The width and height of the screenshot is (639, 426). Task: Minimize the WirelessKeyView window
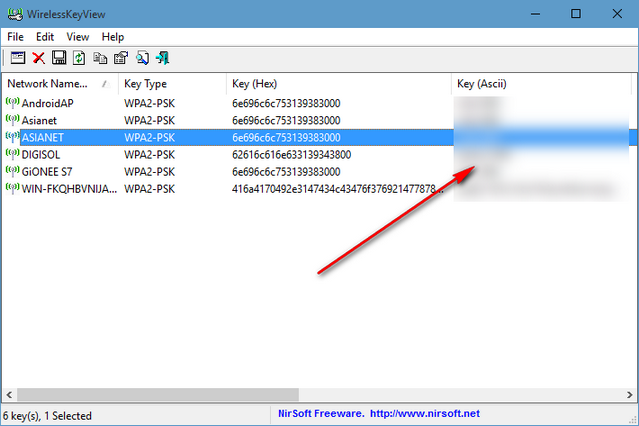point(535,14)
